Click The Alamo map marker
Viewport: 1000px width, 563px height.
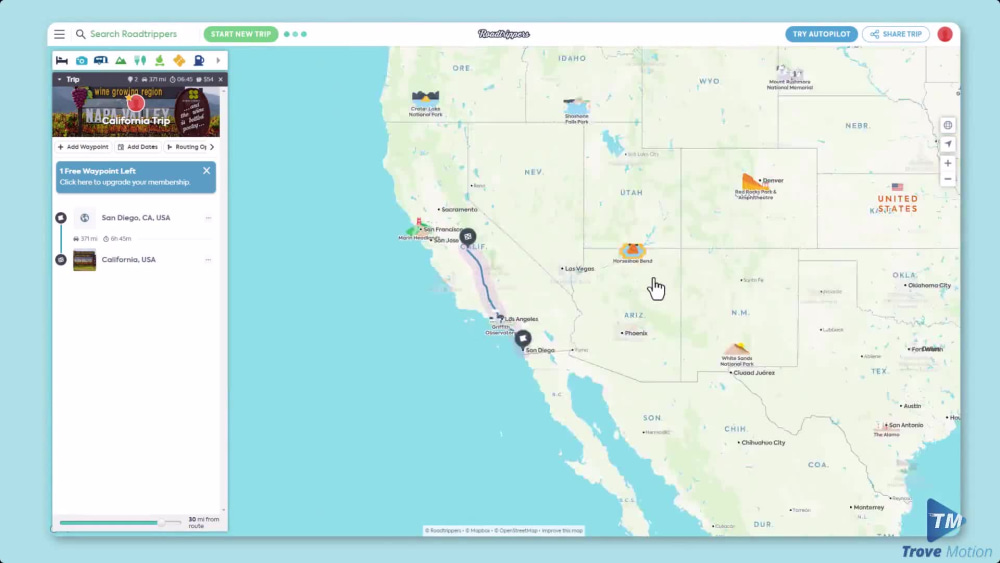886,427
